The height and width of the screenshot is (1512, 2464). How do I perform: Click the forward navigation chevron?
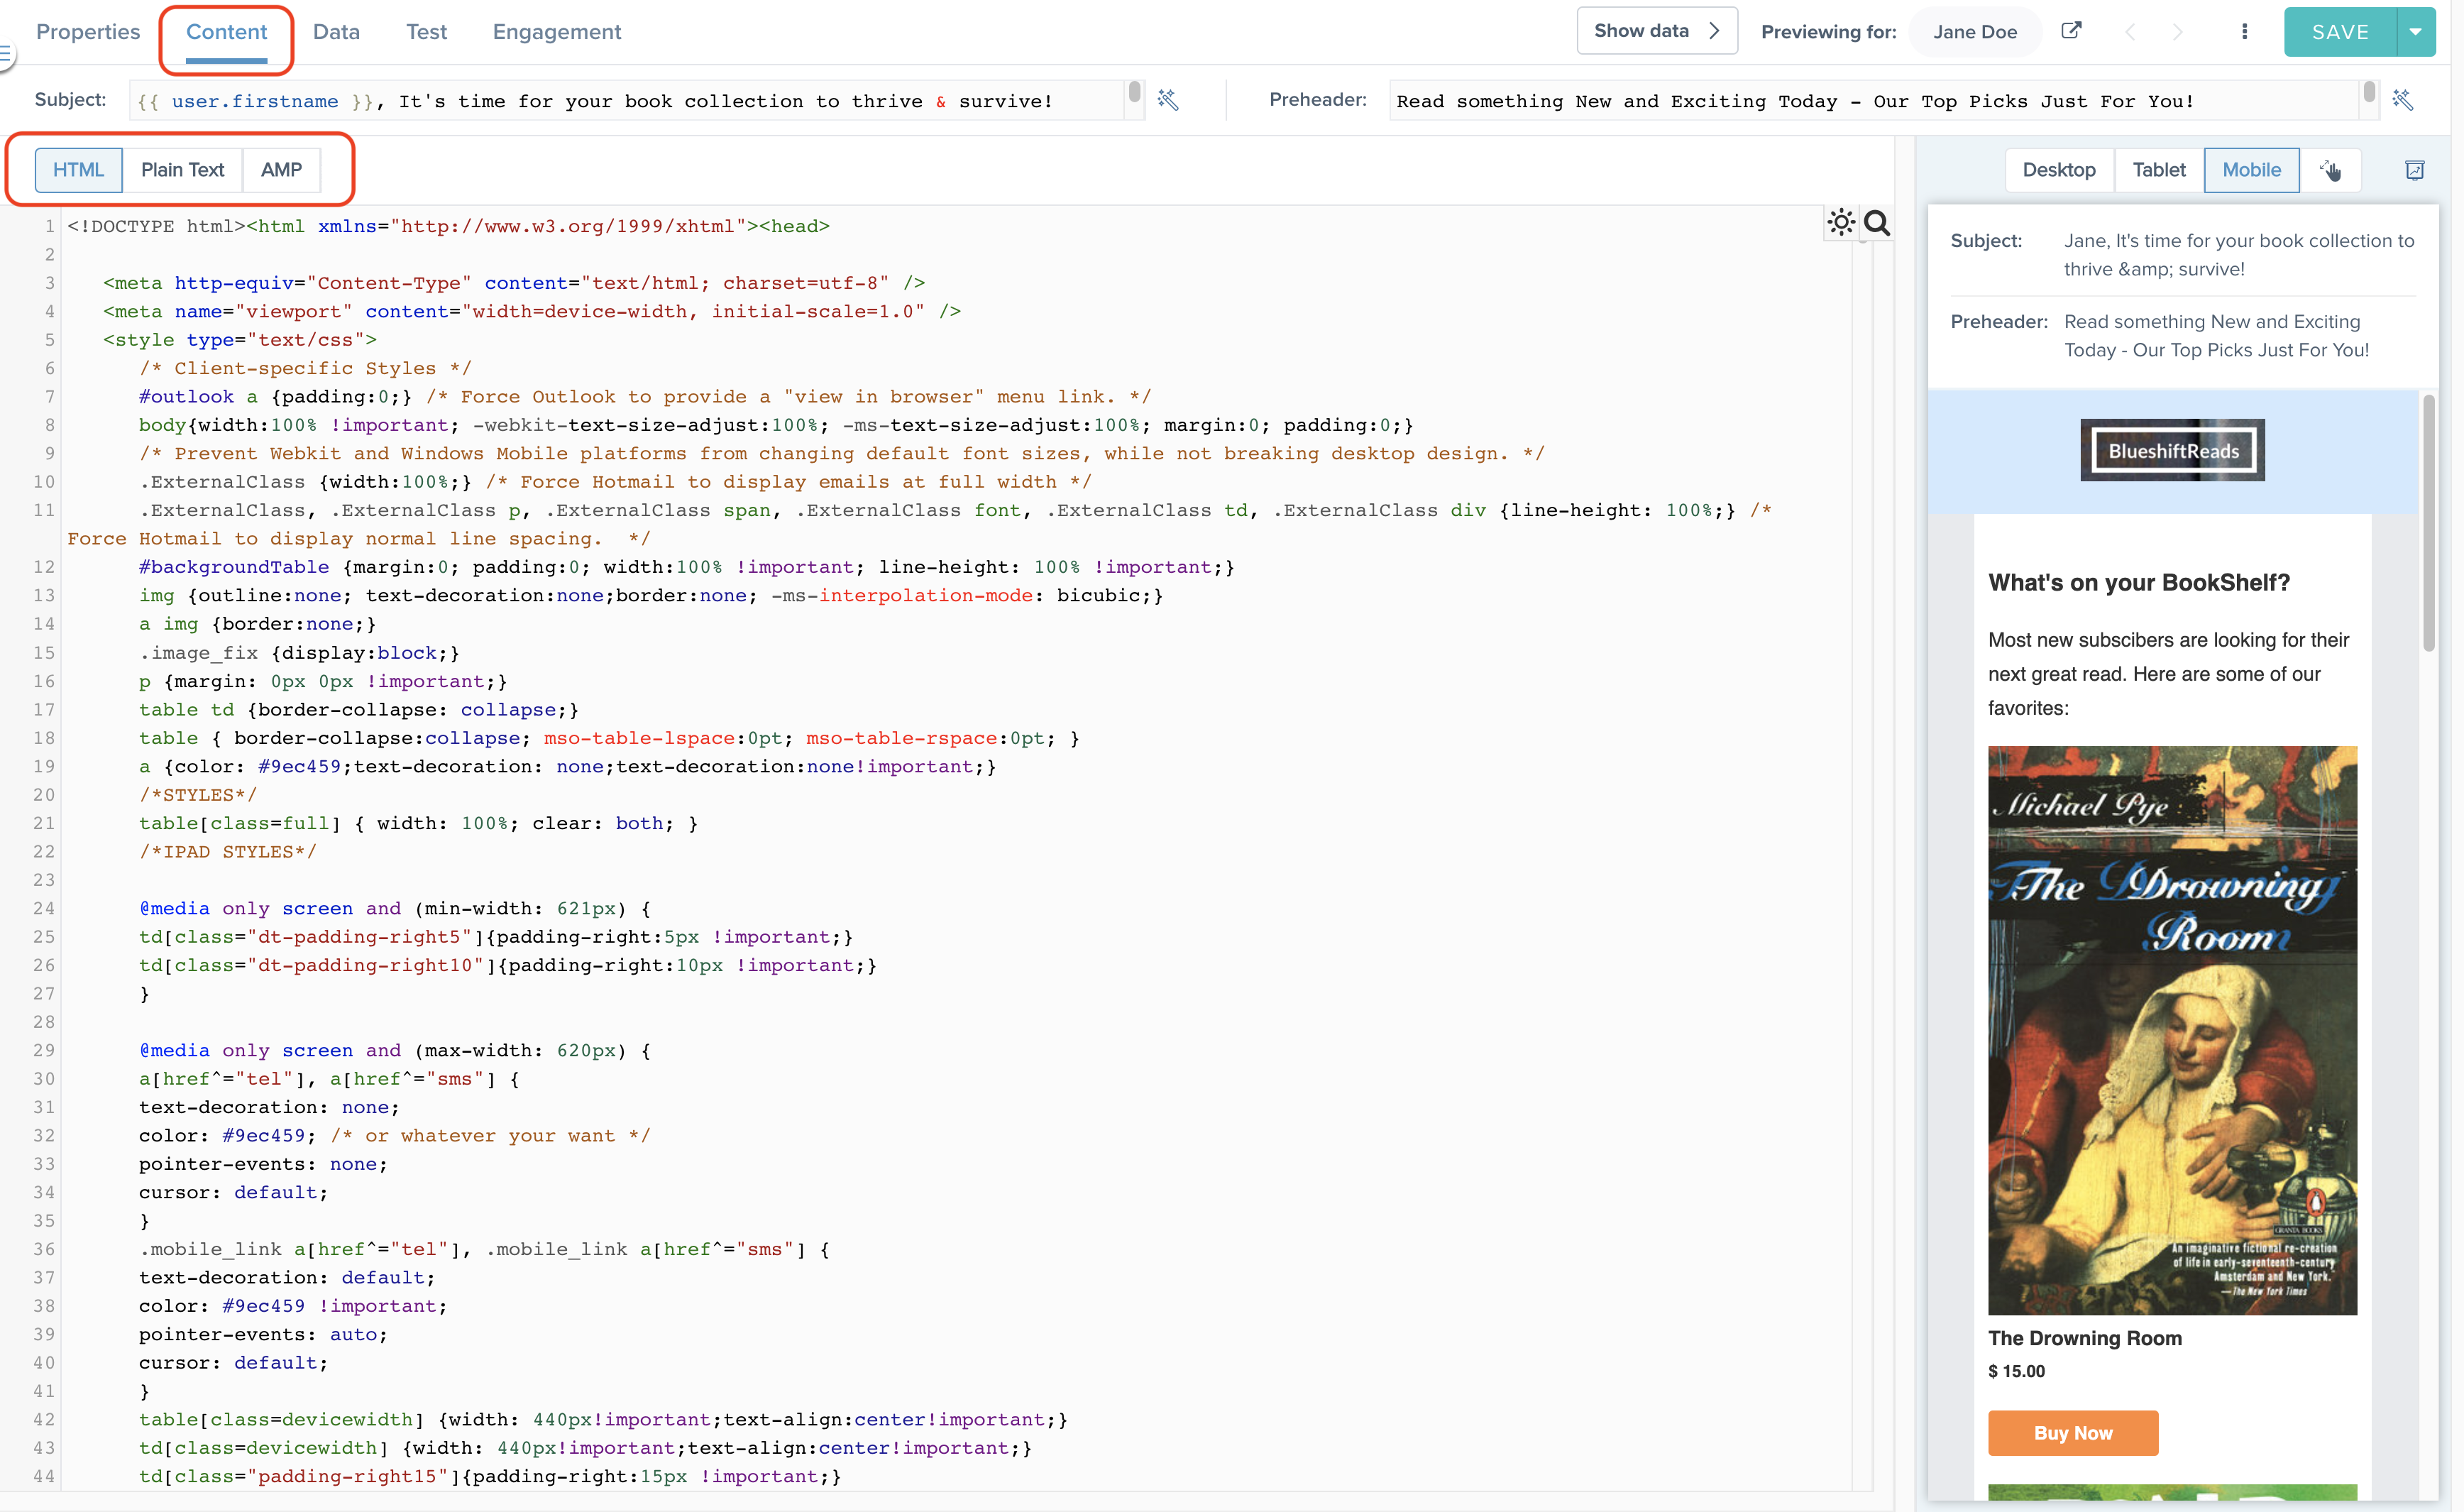coord(2178,31)
